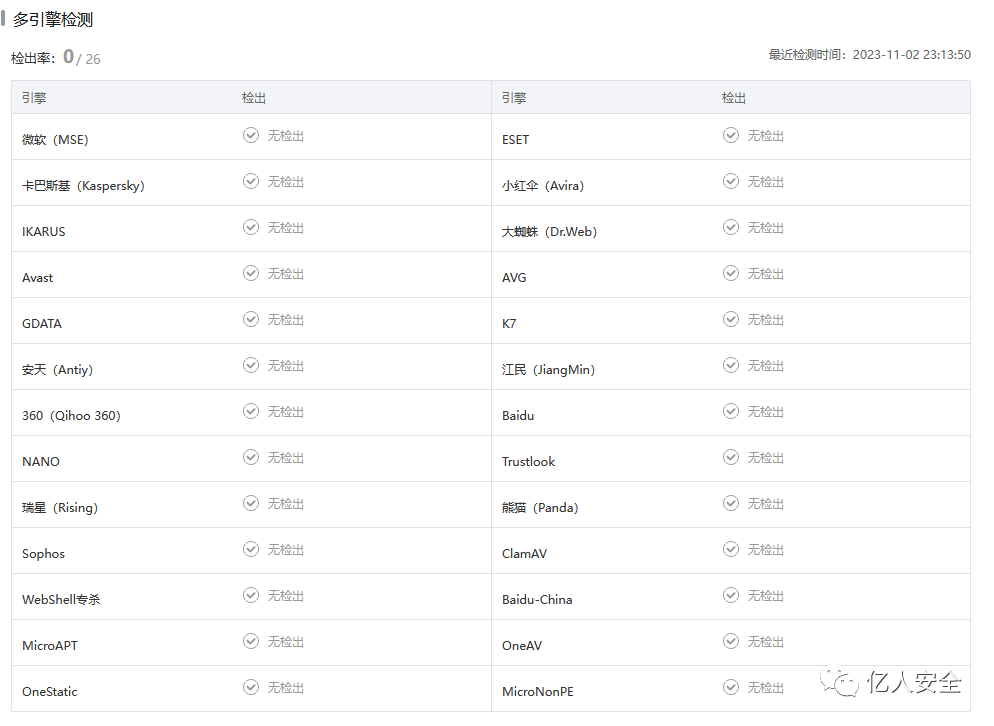Select the Baidu-China engine name
Screen dimensions: 994x726
537,599
